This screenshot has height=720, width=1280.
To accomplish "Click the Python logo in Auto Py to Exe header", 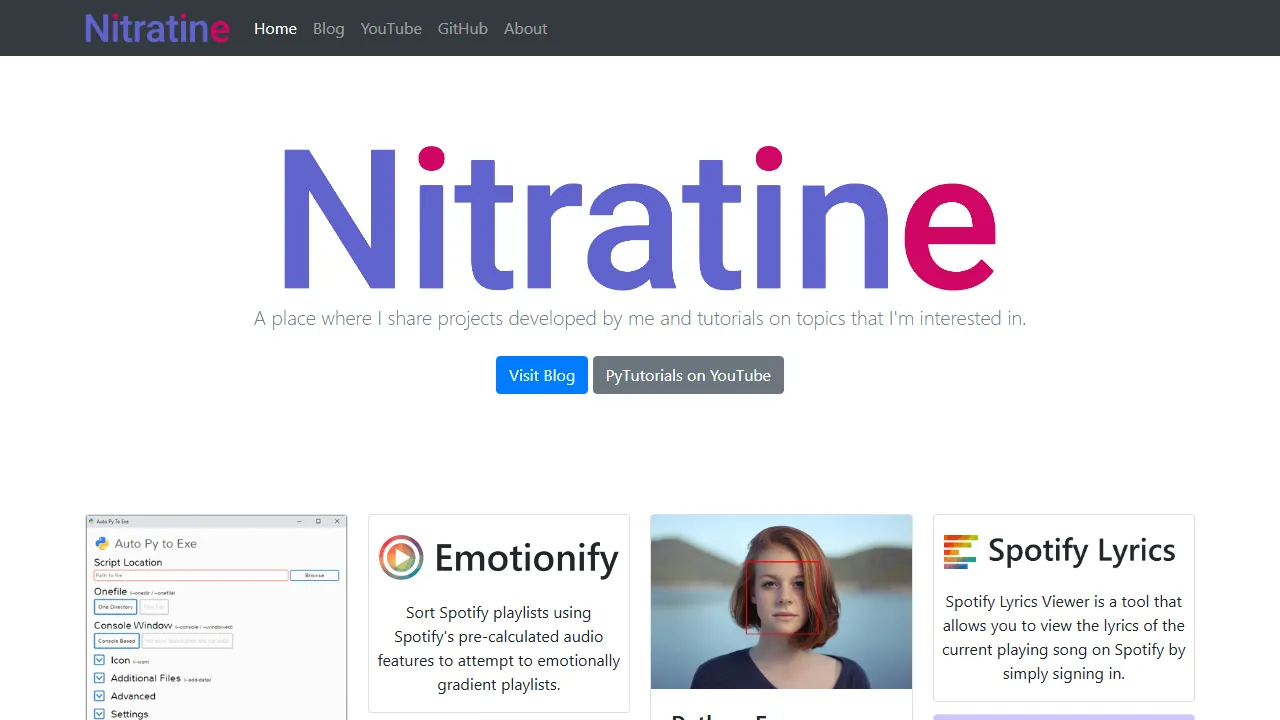I will click(101, 543).
